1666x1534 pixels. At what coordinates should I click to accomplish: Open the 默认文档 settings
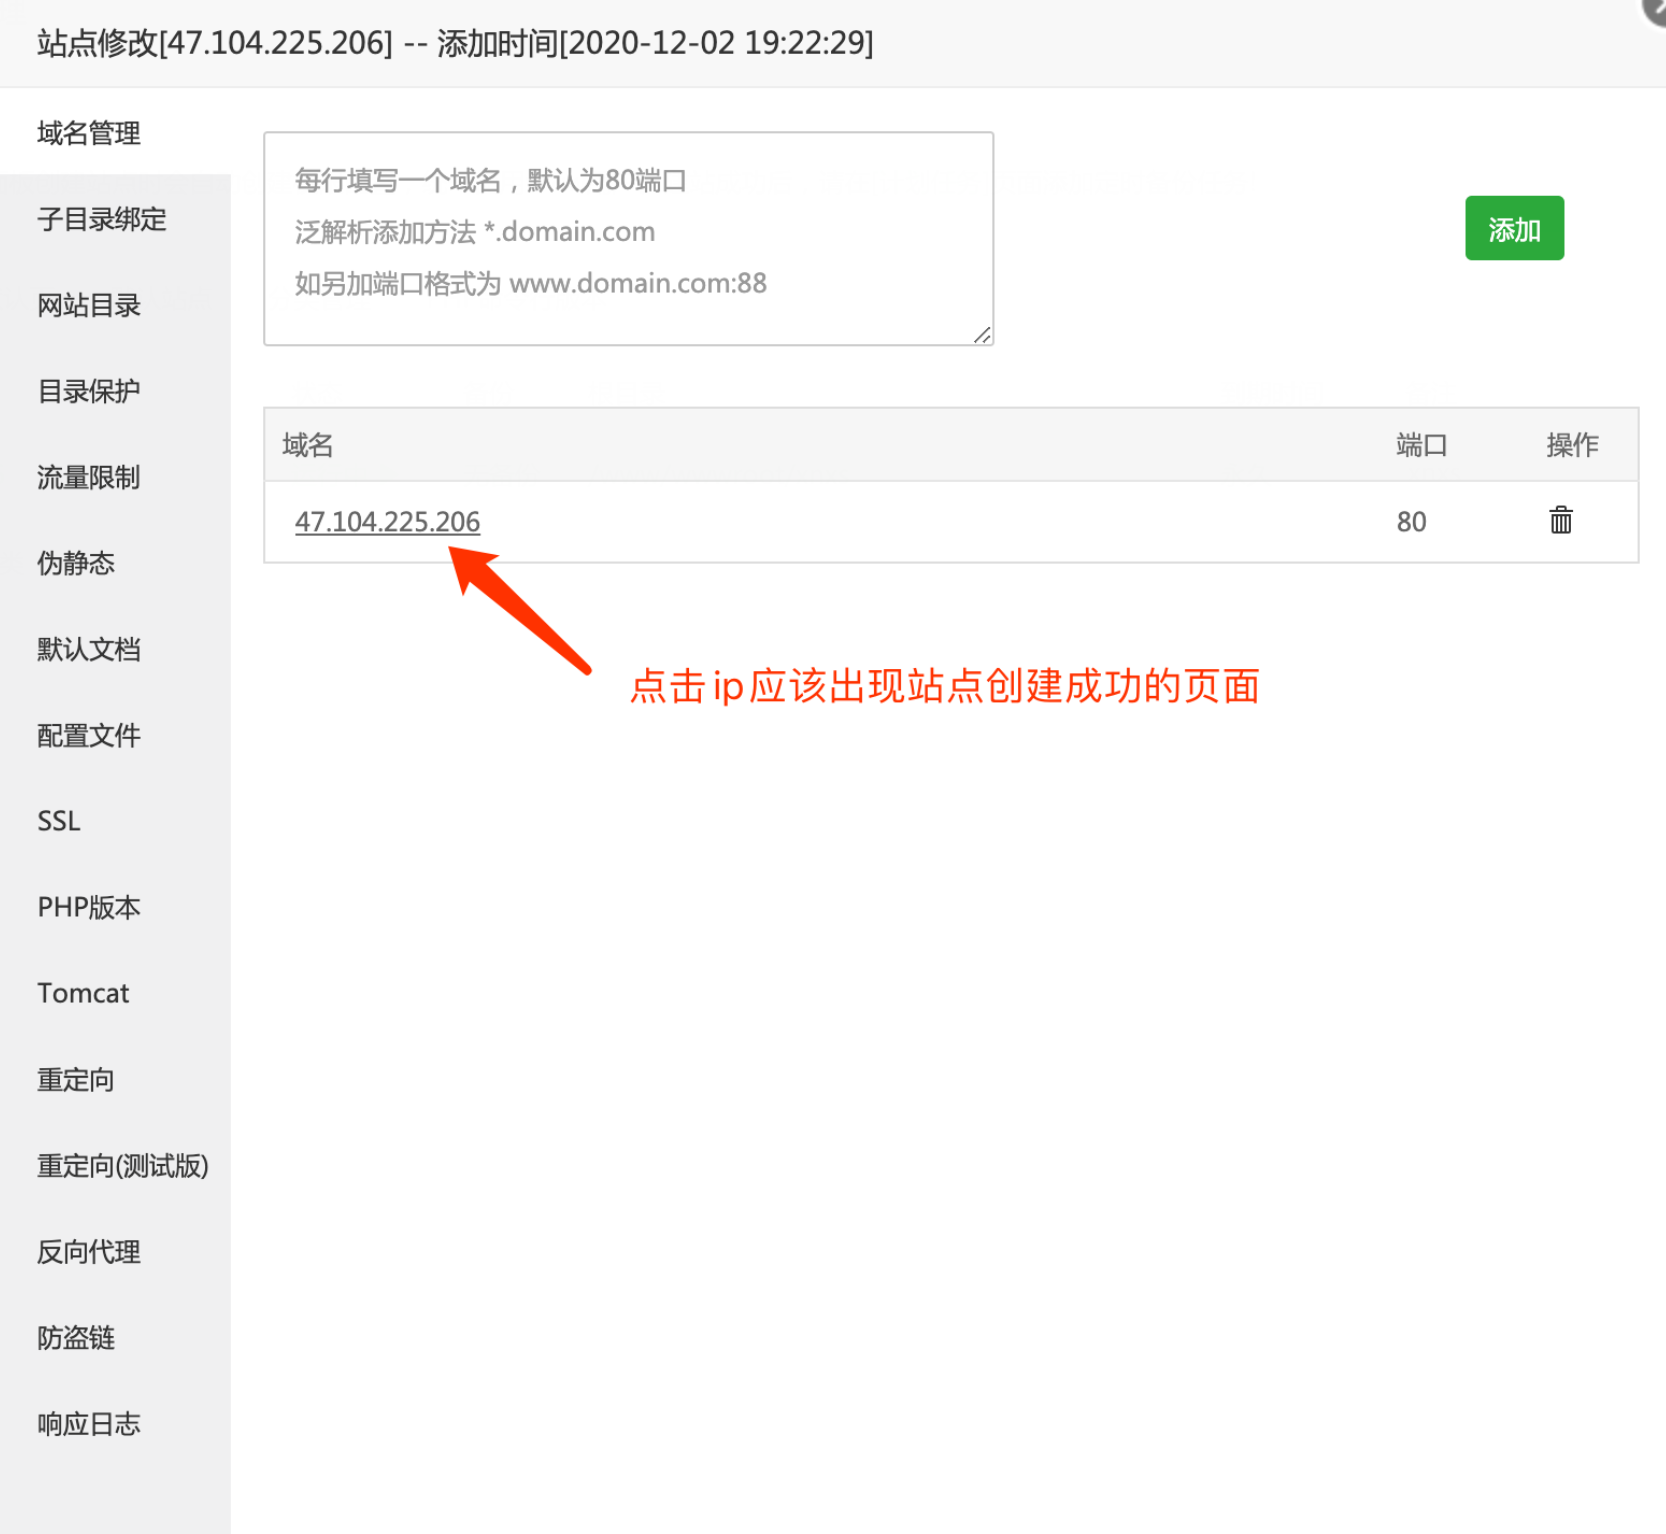(89, 649)
